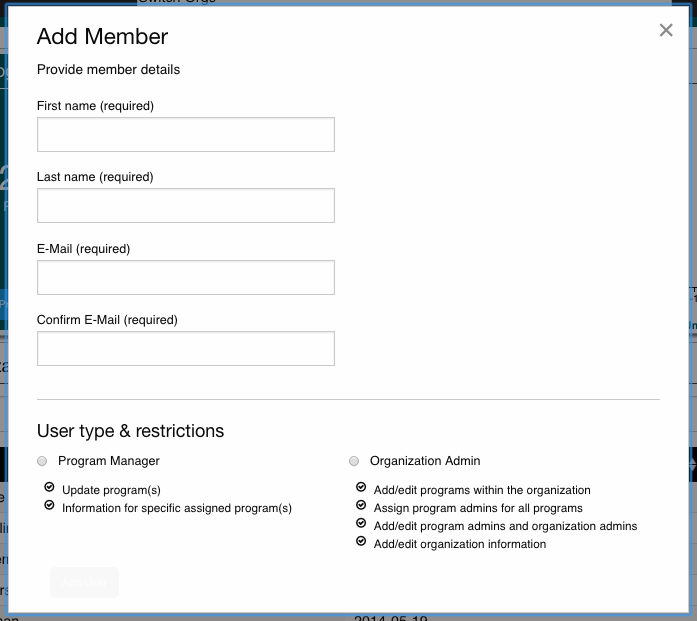This screenshot has height=621, width=697.
Task: Click the 'Provide member details' text
Action: 108,70
